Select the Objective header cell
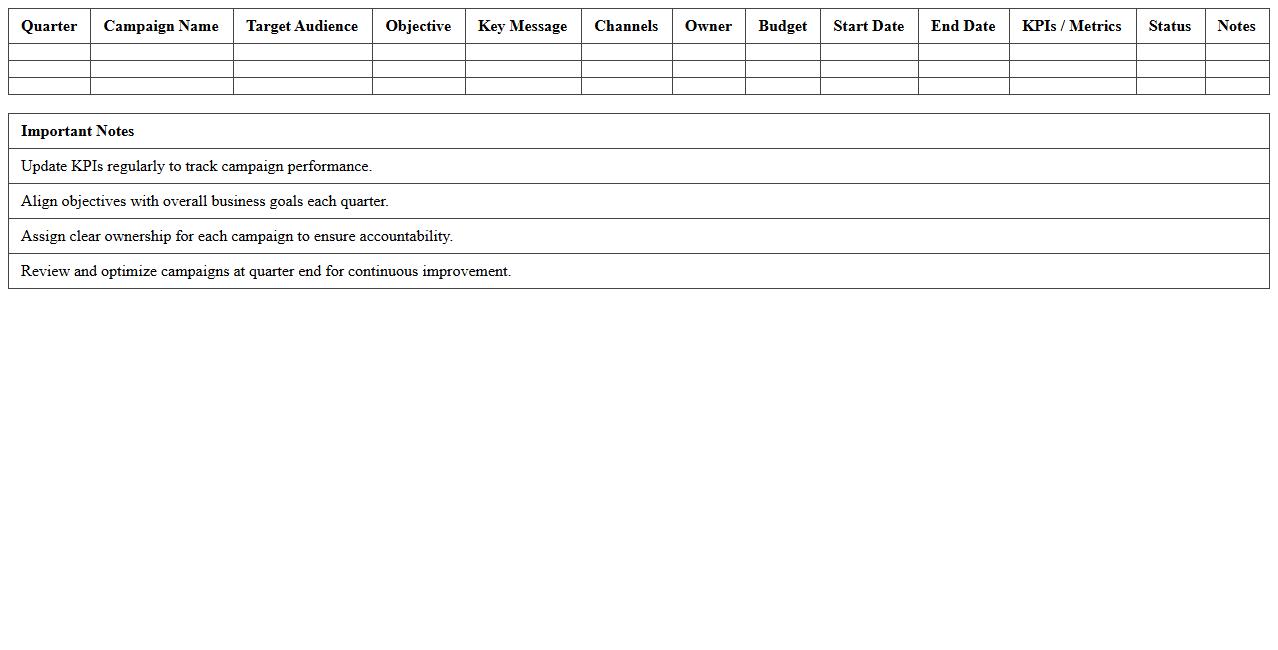This screenshot has height=650, width=1278. click(418, 26)
